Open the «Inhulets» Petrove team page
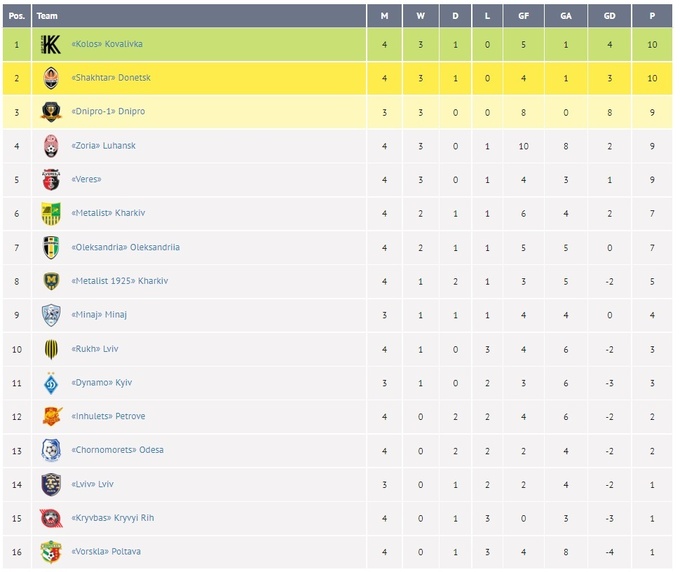680x572 pixels. click(x=108, y=416)
